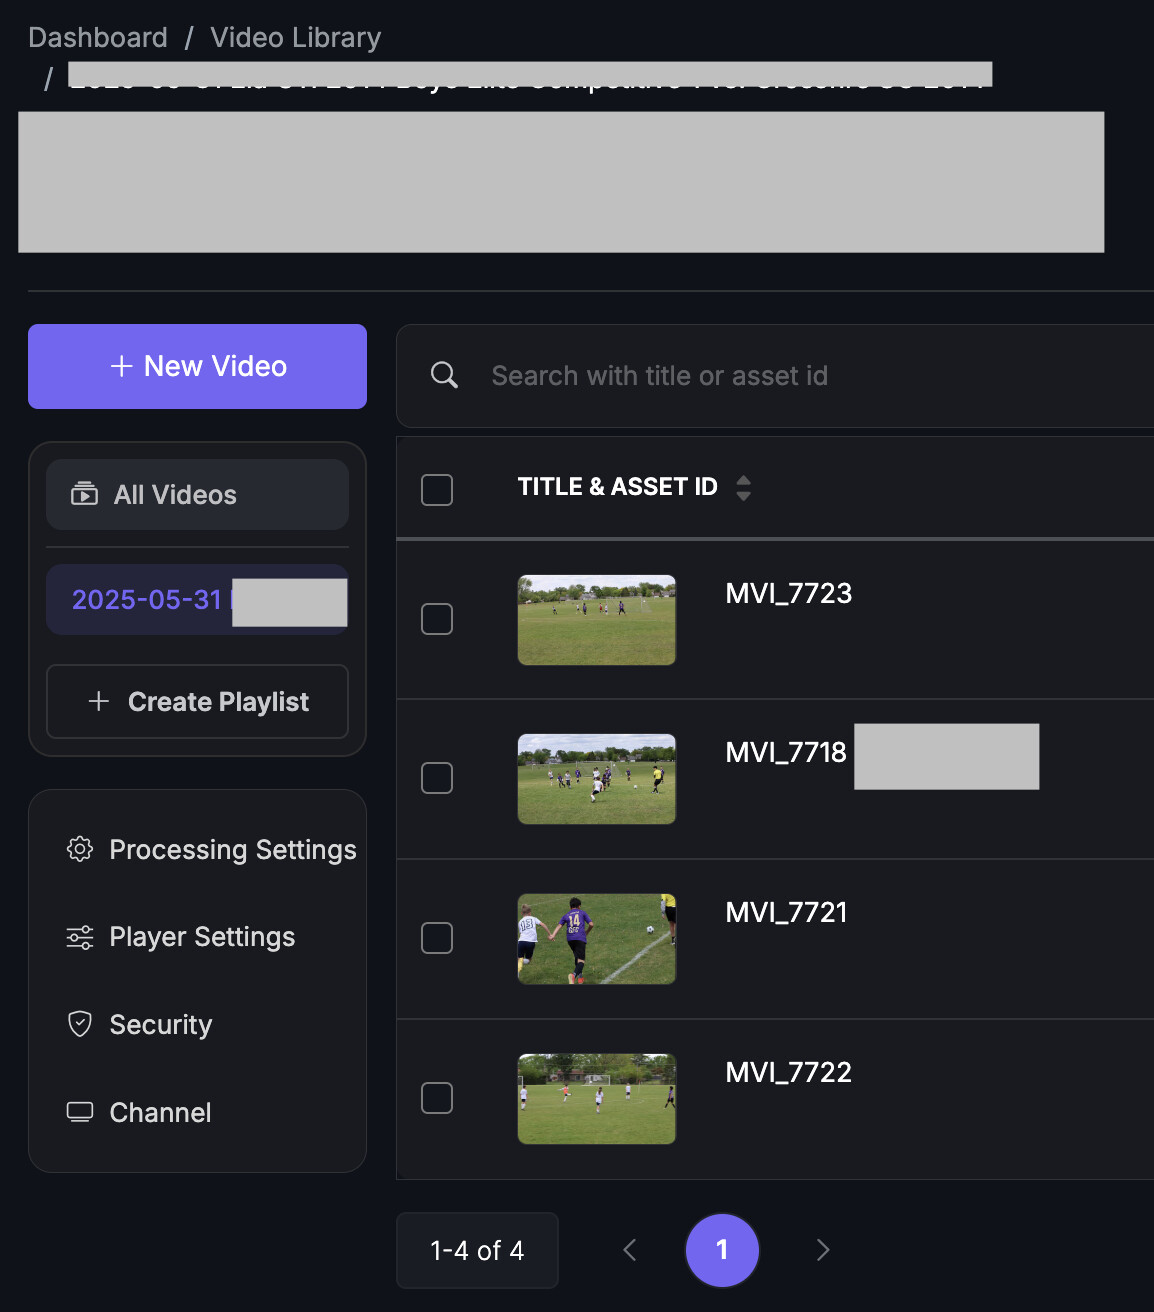Toggle the select-all checkbox in header

[x=437, y=490]
